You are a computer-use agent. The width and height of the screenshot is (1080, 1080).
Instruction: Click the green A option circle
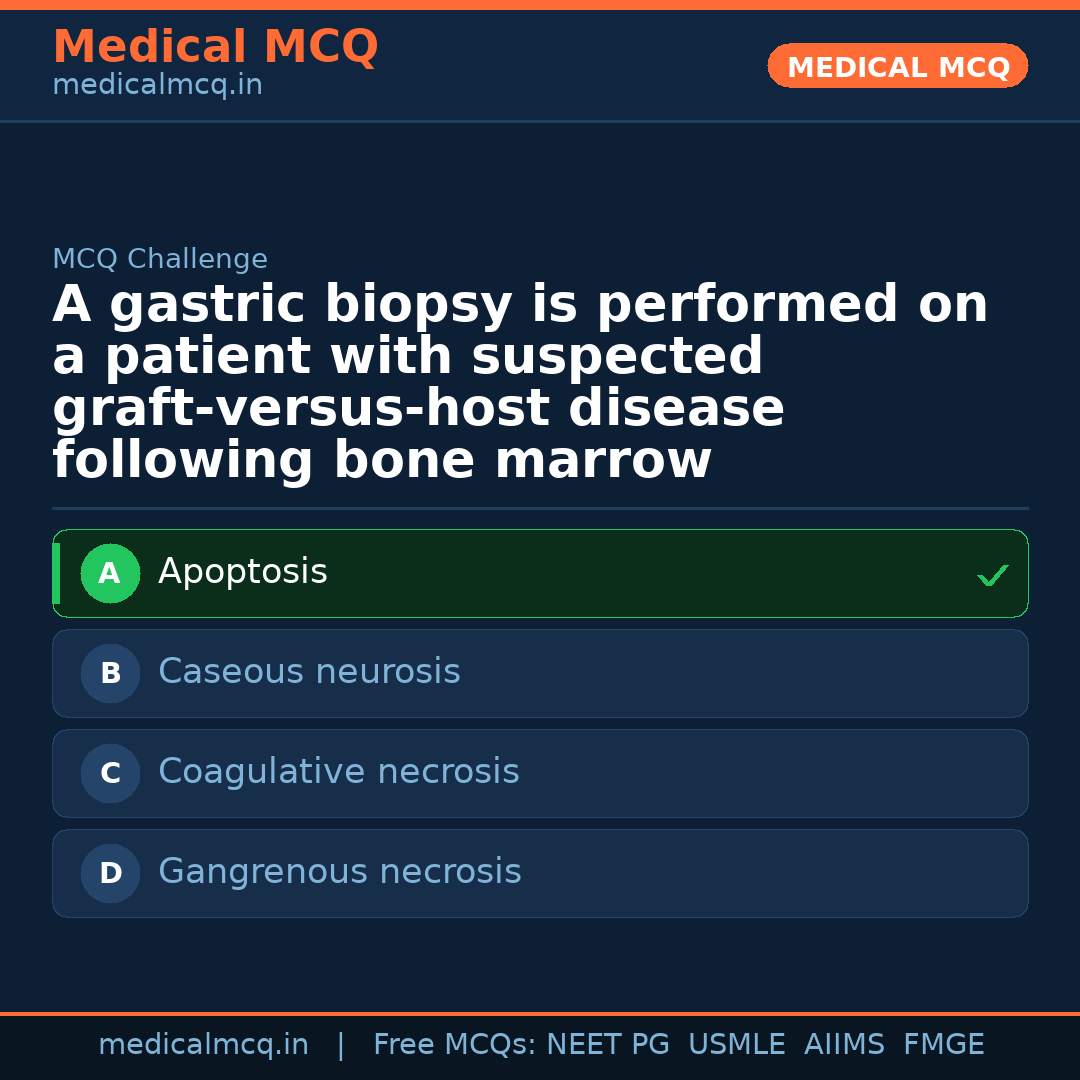[110, 574]
